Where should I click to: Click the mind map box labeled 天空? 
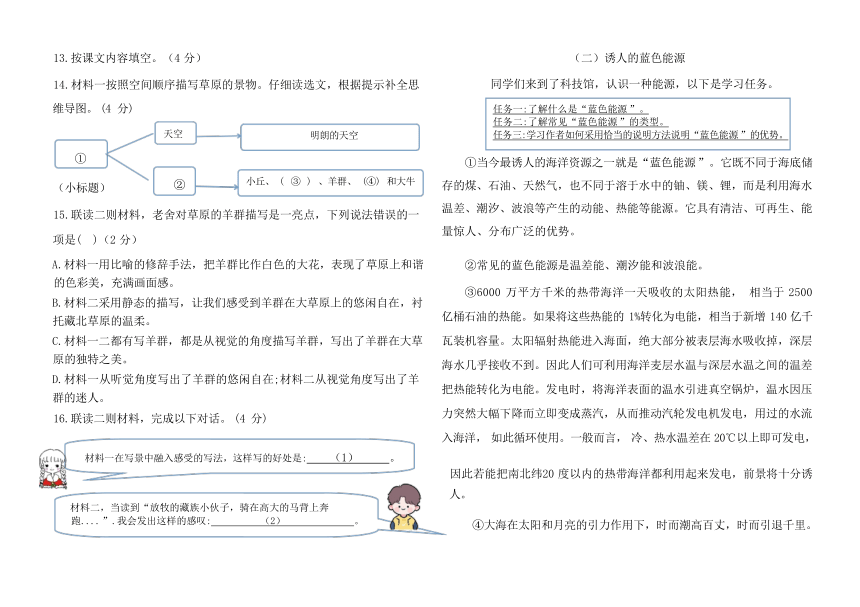tap(175, 133)
